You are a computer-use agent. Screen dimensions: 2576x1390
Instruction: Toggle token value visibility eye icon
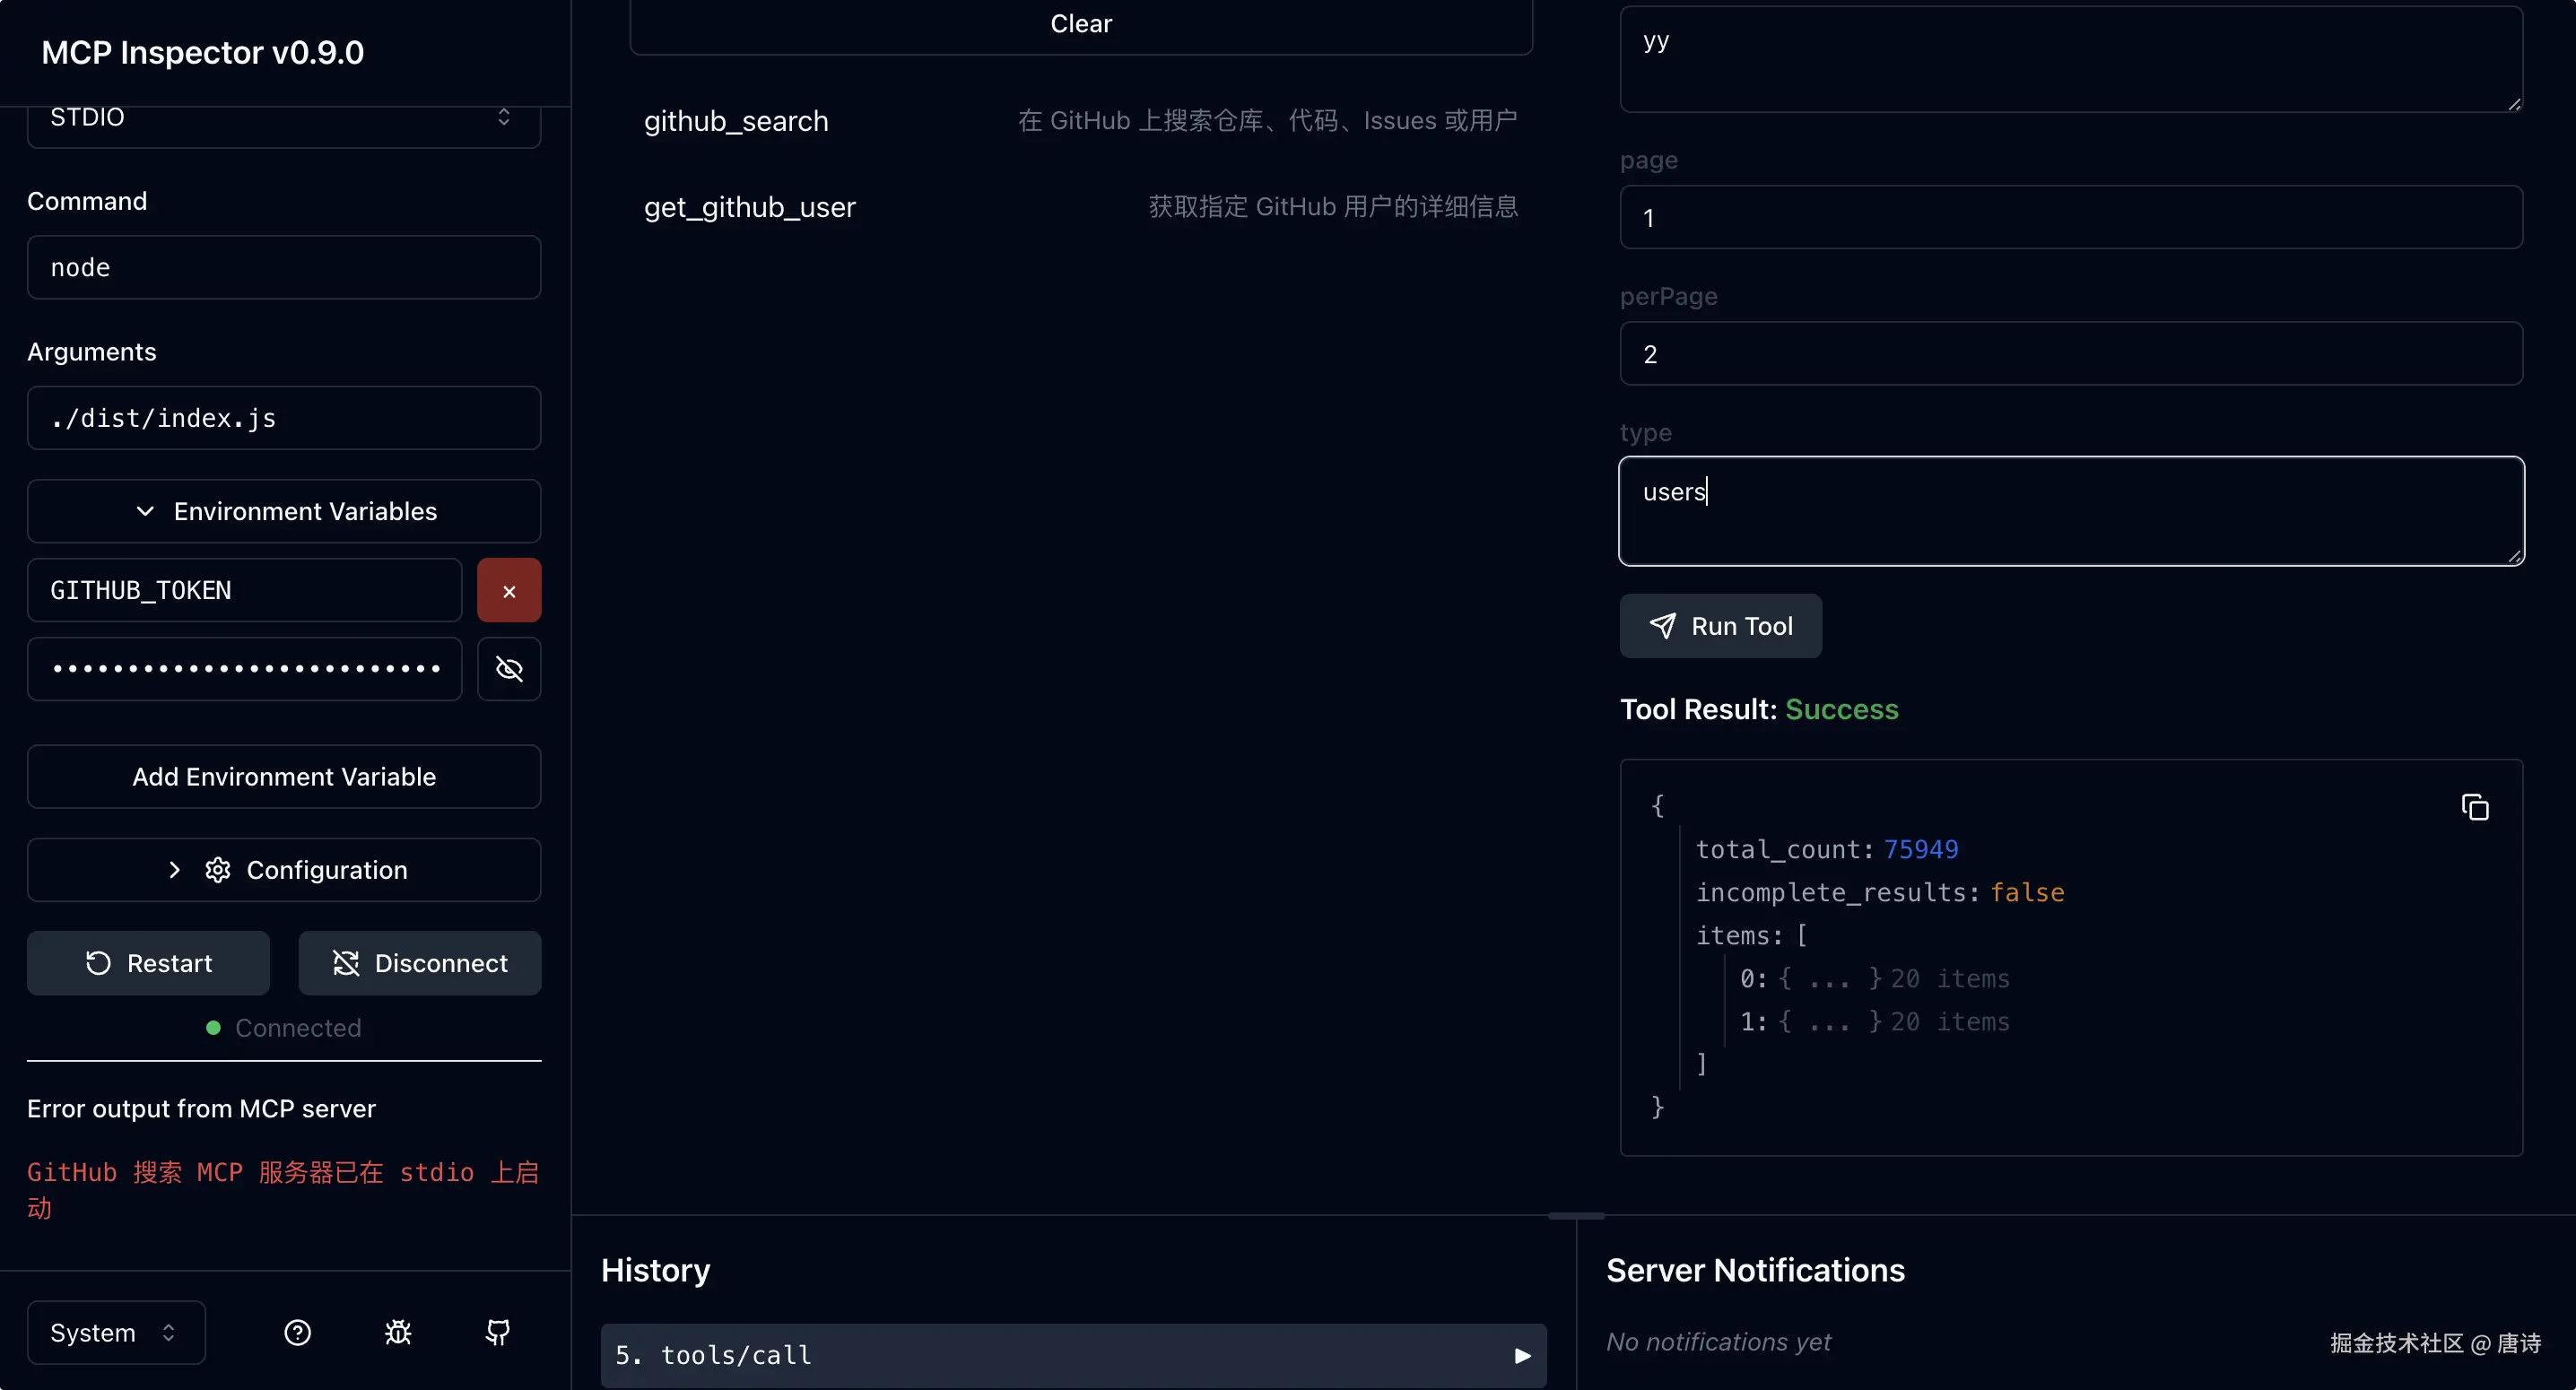coord(509,669)
